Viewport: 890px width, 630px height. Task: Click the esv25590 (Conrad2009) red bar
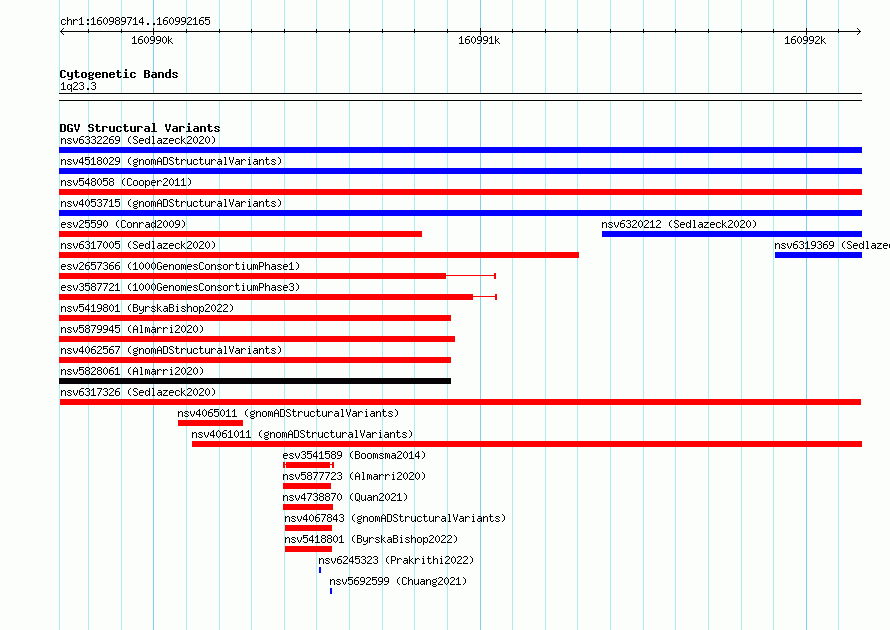(x=241, y=234)
